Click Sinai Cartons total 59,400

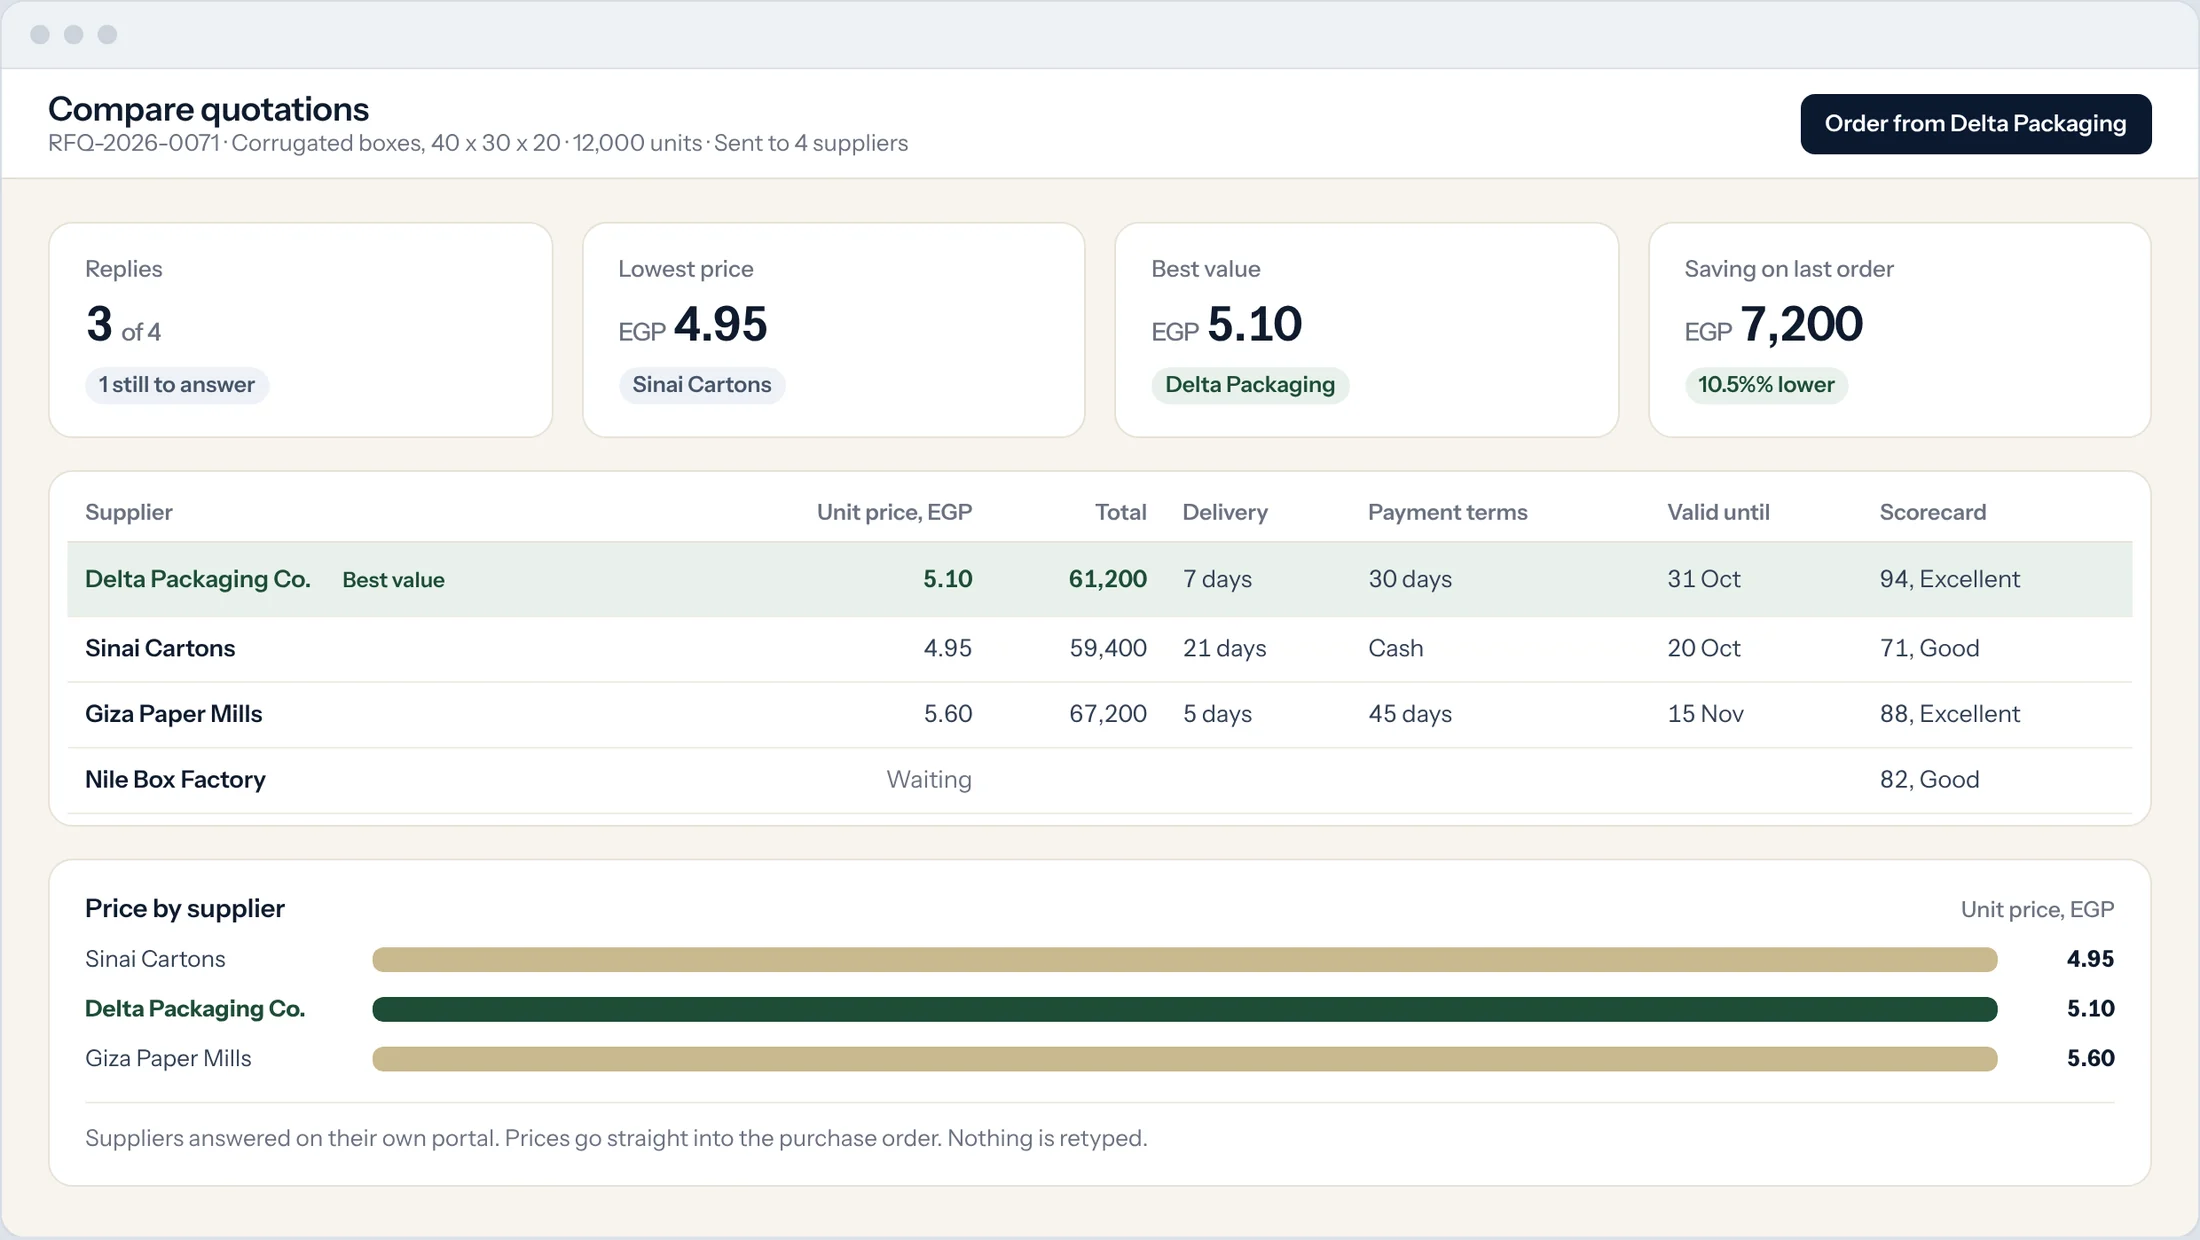[x=1107, y=648]
